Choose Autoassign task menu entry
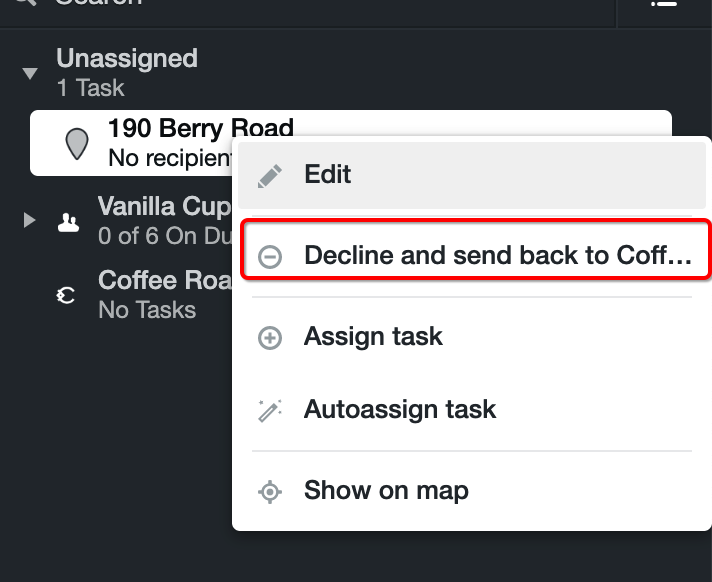This screenshot has height=582, width=712. (472, 409)
